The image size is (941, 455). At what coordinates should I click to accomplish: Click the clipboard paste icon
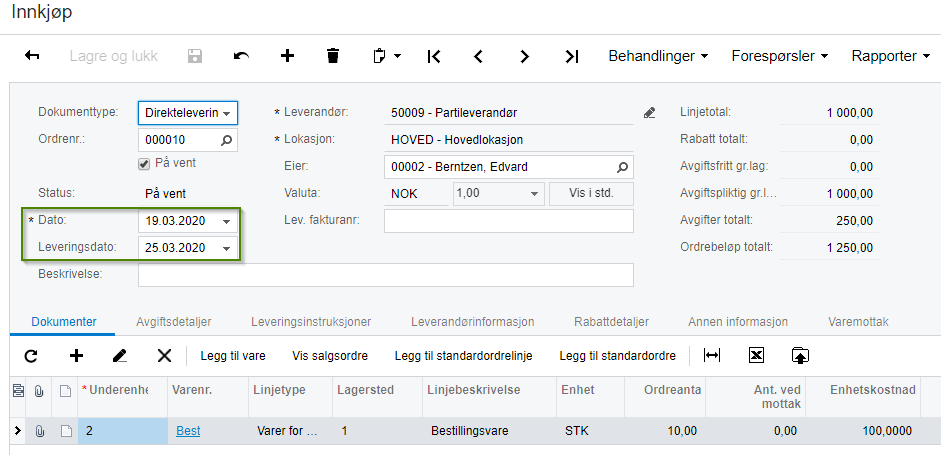379,56
